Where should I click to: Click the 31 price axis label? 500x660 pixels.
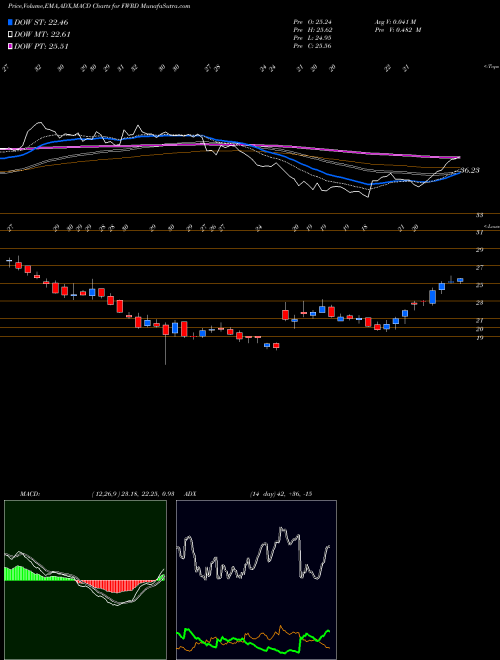click(479, 232)
